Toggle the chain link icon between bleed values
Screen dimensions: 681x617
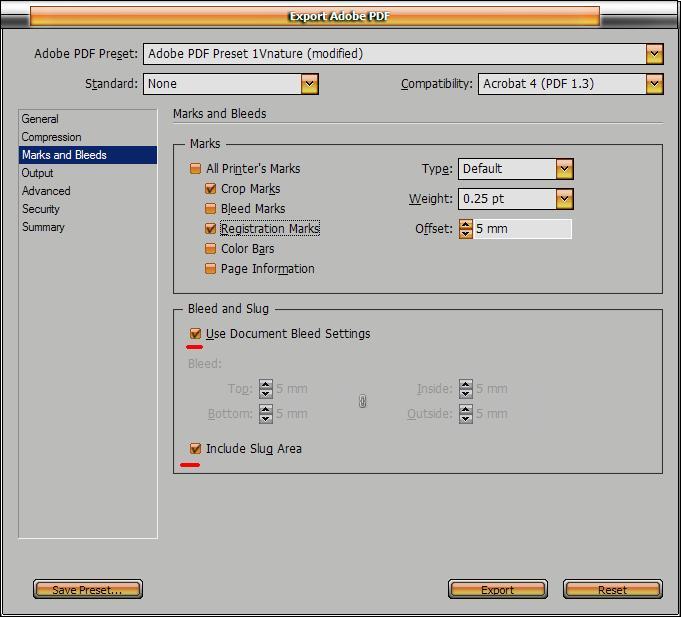[x=363, y=401]
